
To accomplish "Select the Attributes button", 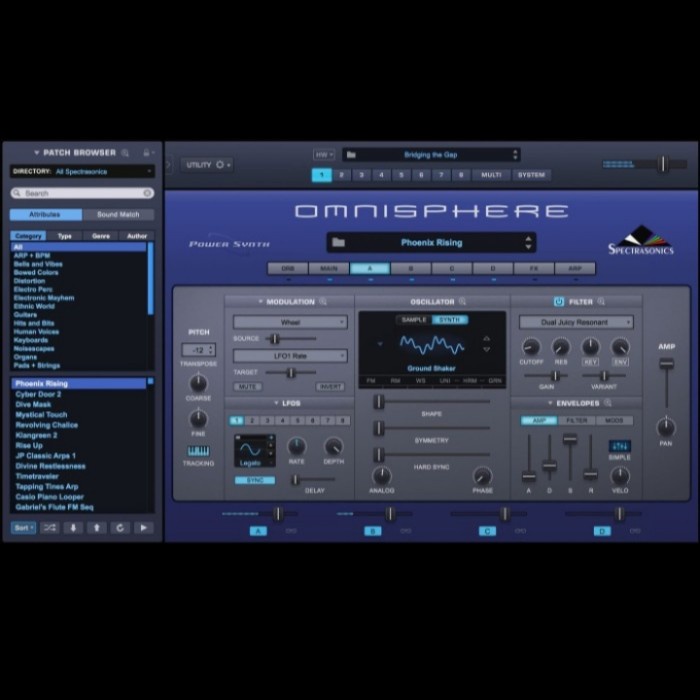I will (x=45, y=215).
